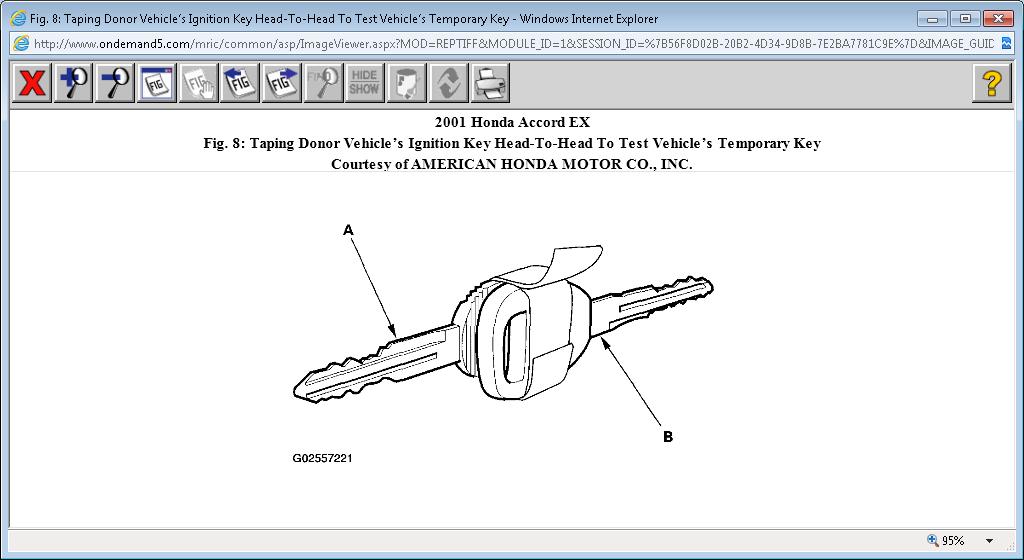This screenshot has width=1024, height=560.
Task: Print the figure with printer icon
Action: coord(490,83)
